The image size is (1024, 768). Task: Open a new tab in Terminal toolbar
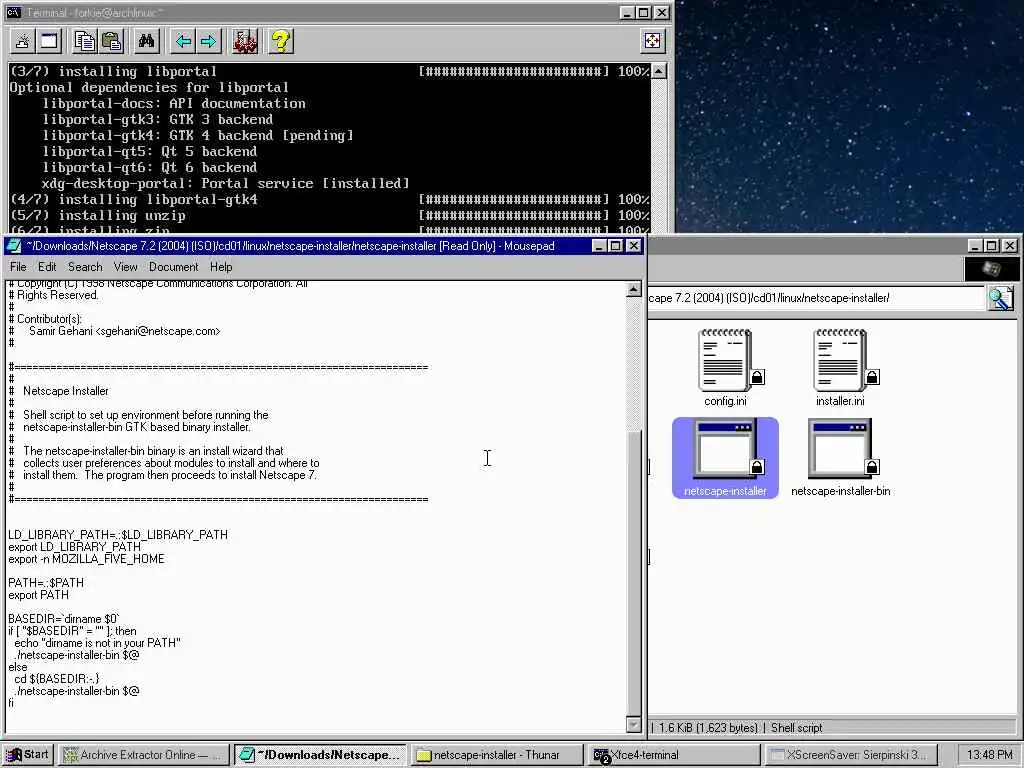coord(22,42)
